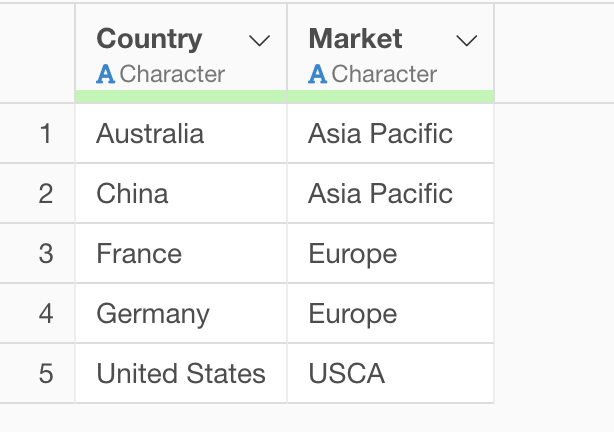This screenshot has width=614, height=432.
Task: Open the Market column dropdown menu
Action: [x=466, y=41]
